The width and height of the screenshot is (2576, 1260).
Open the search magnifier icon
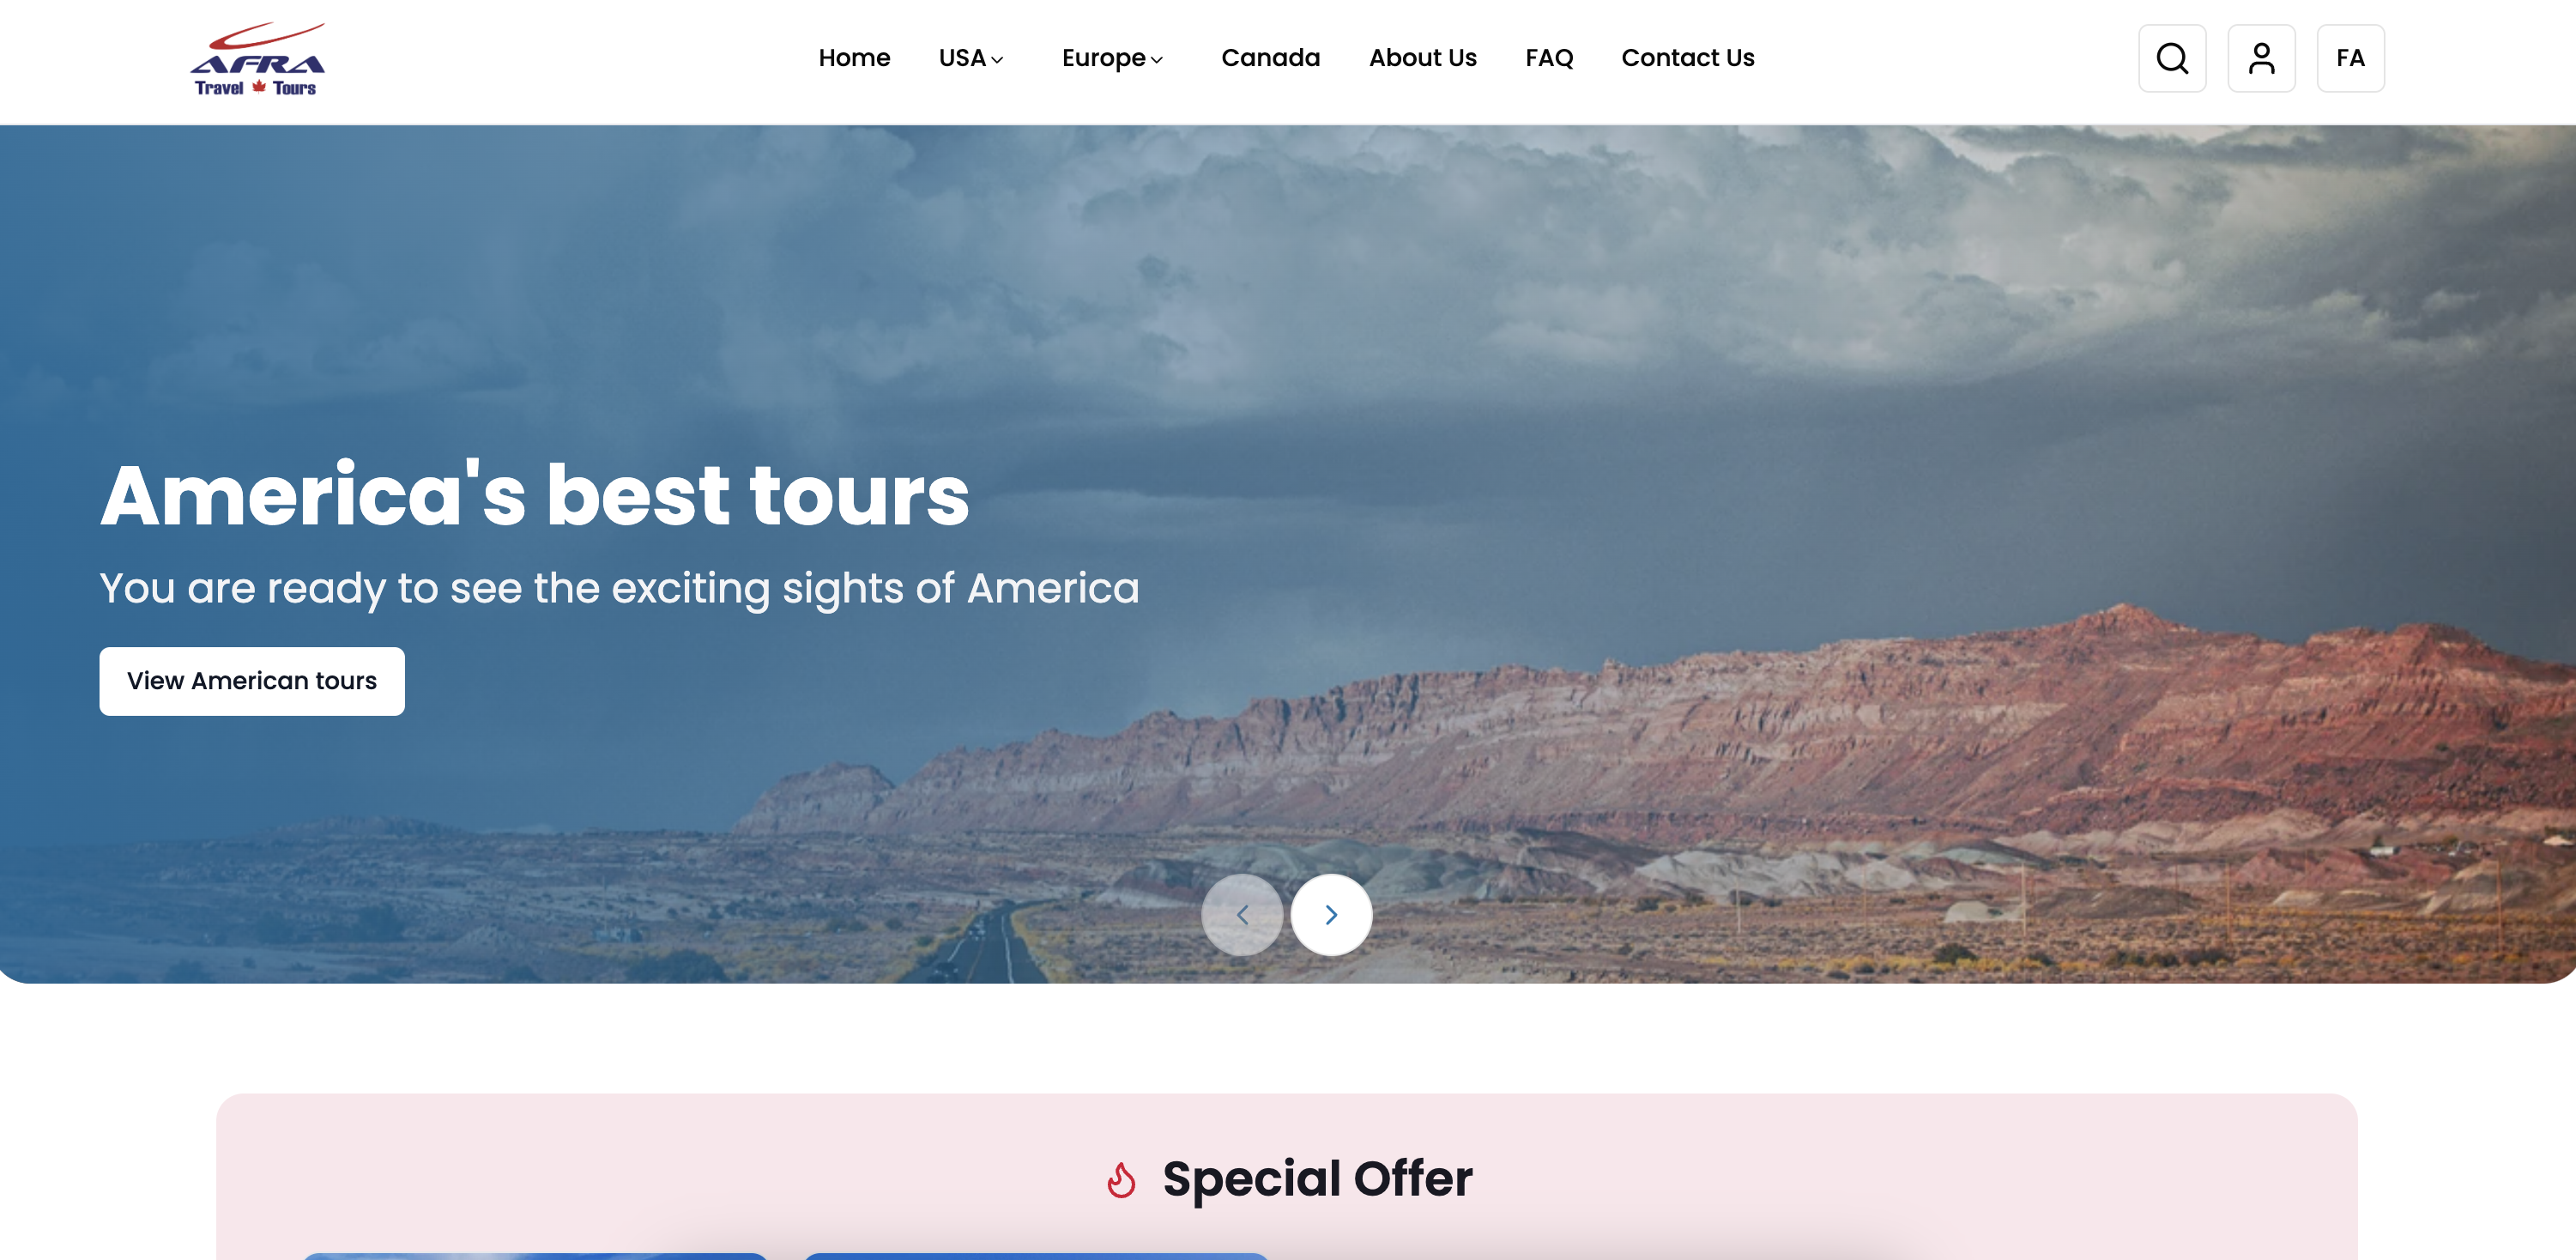pos(2172,58)
